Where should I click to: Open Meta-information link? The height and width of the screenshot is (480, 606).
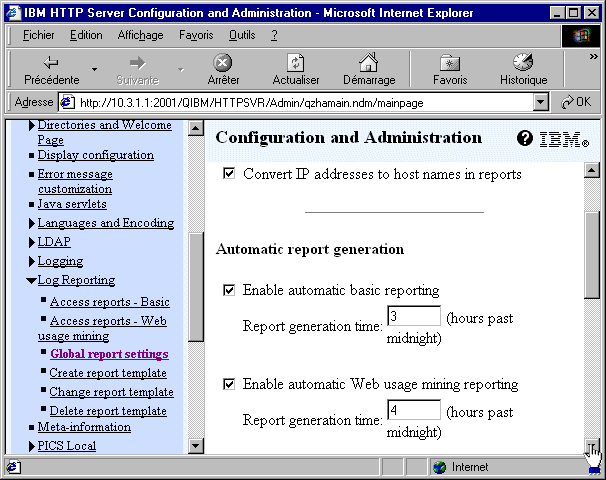pyautogui.click(x=84, y=427)
